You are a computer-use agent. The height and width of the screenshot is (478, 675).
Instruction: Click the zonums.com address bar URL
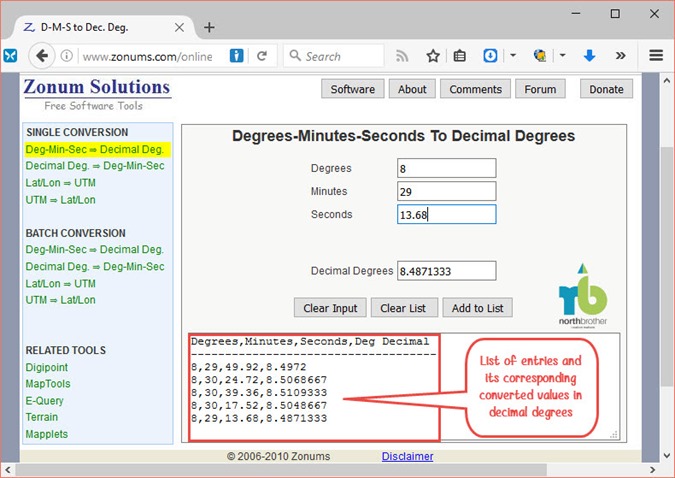[x=148, y=56]
